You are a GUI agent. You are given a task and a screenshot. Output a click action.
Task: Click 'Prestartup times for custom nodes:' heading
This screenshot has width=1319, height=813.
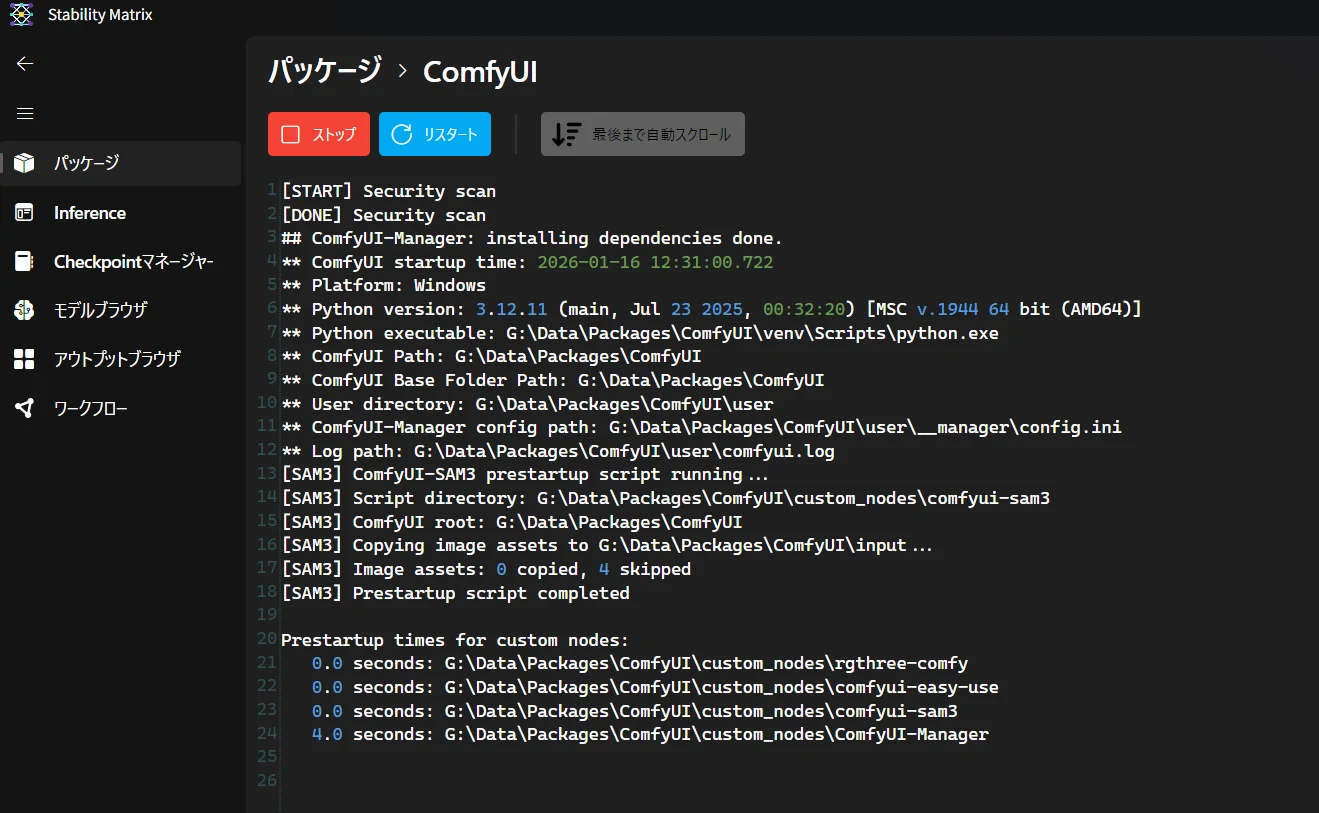456,640
